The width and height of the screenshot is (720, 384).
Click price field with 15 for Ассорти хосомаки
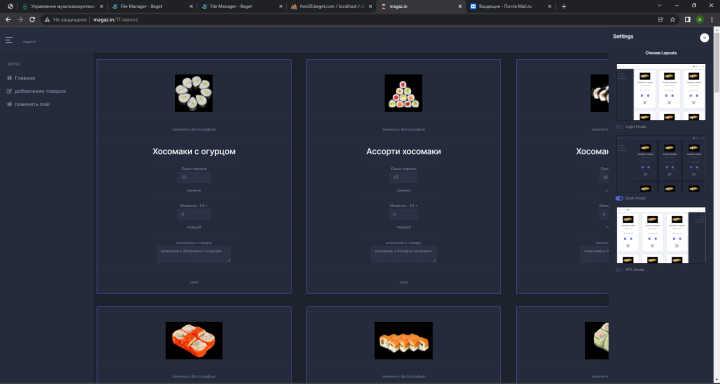coord(404,177)
